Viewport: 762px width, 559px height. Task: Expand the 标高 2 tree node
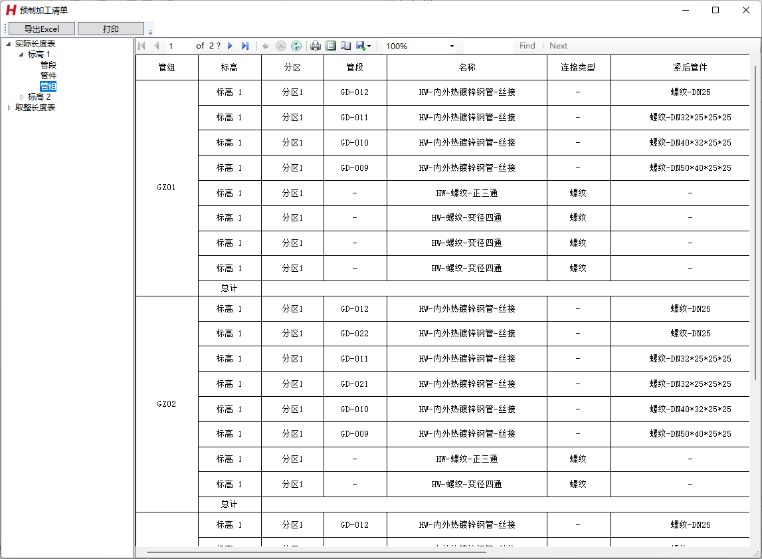(21, 97)
